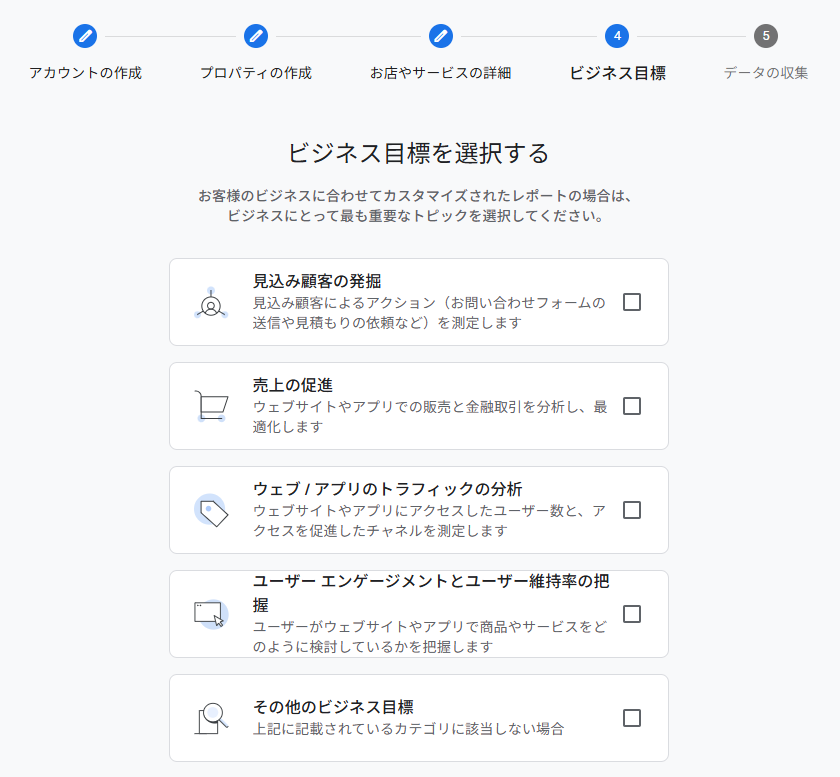This screenshot has width=840, height=777.
Task: Click the lead generation person icon
Action: [211, 304]
